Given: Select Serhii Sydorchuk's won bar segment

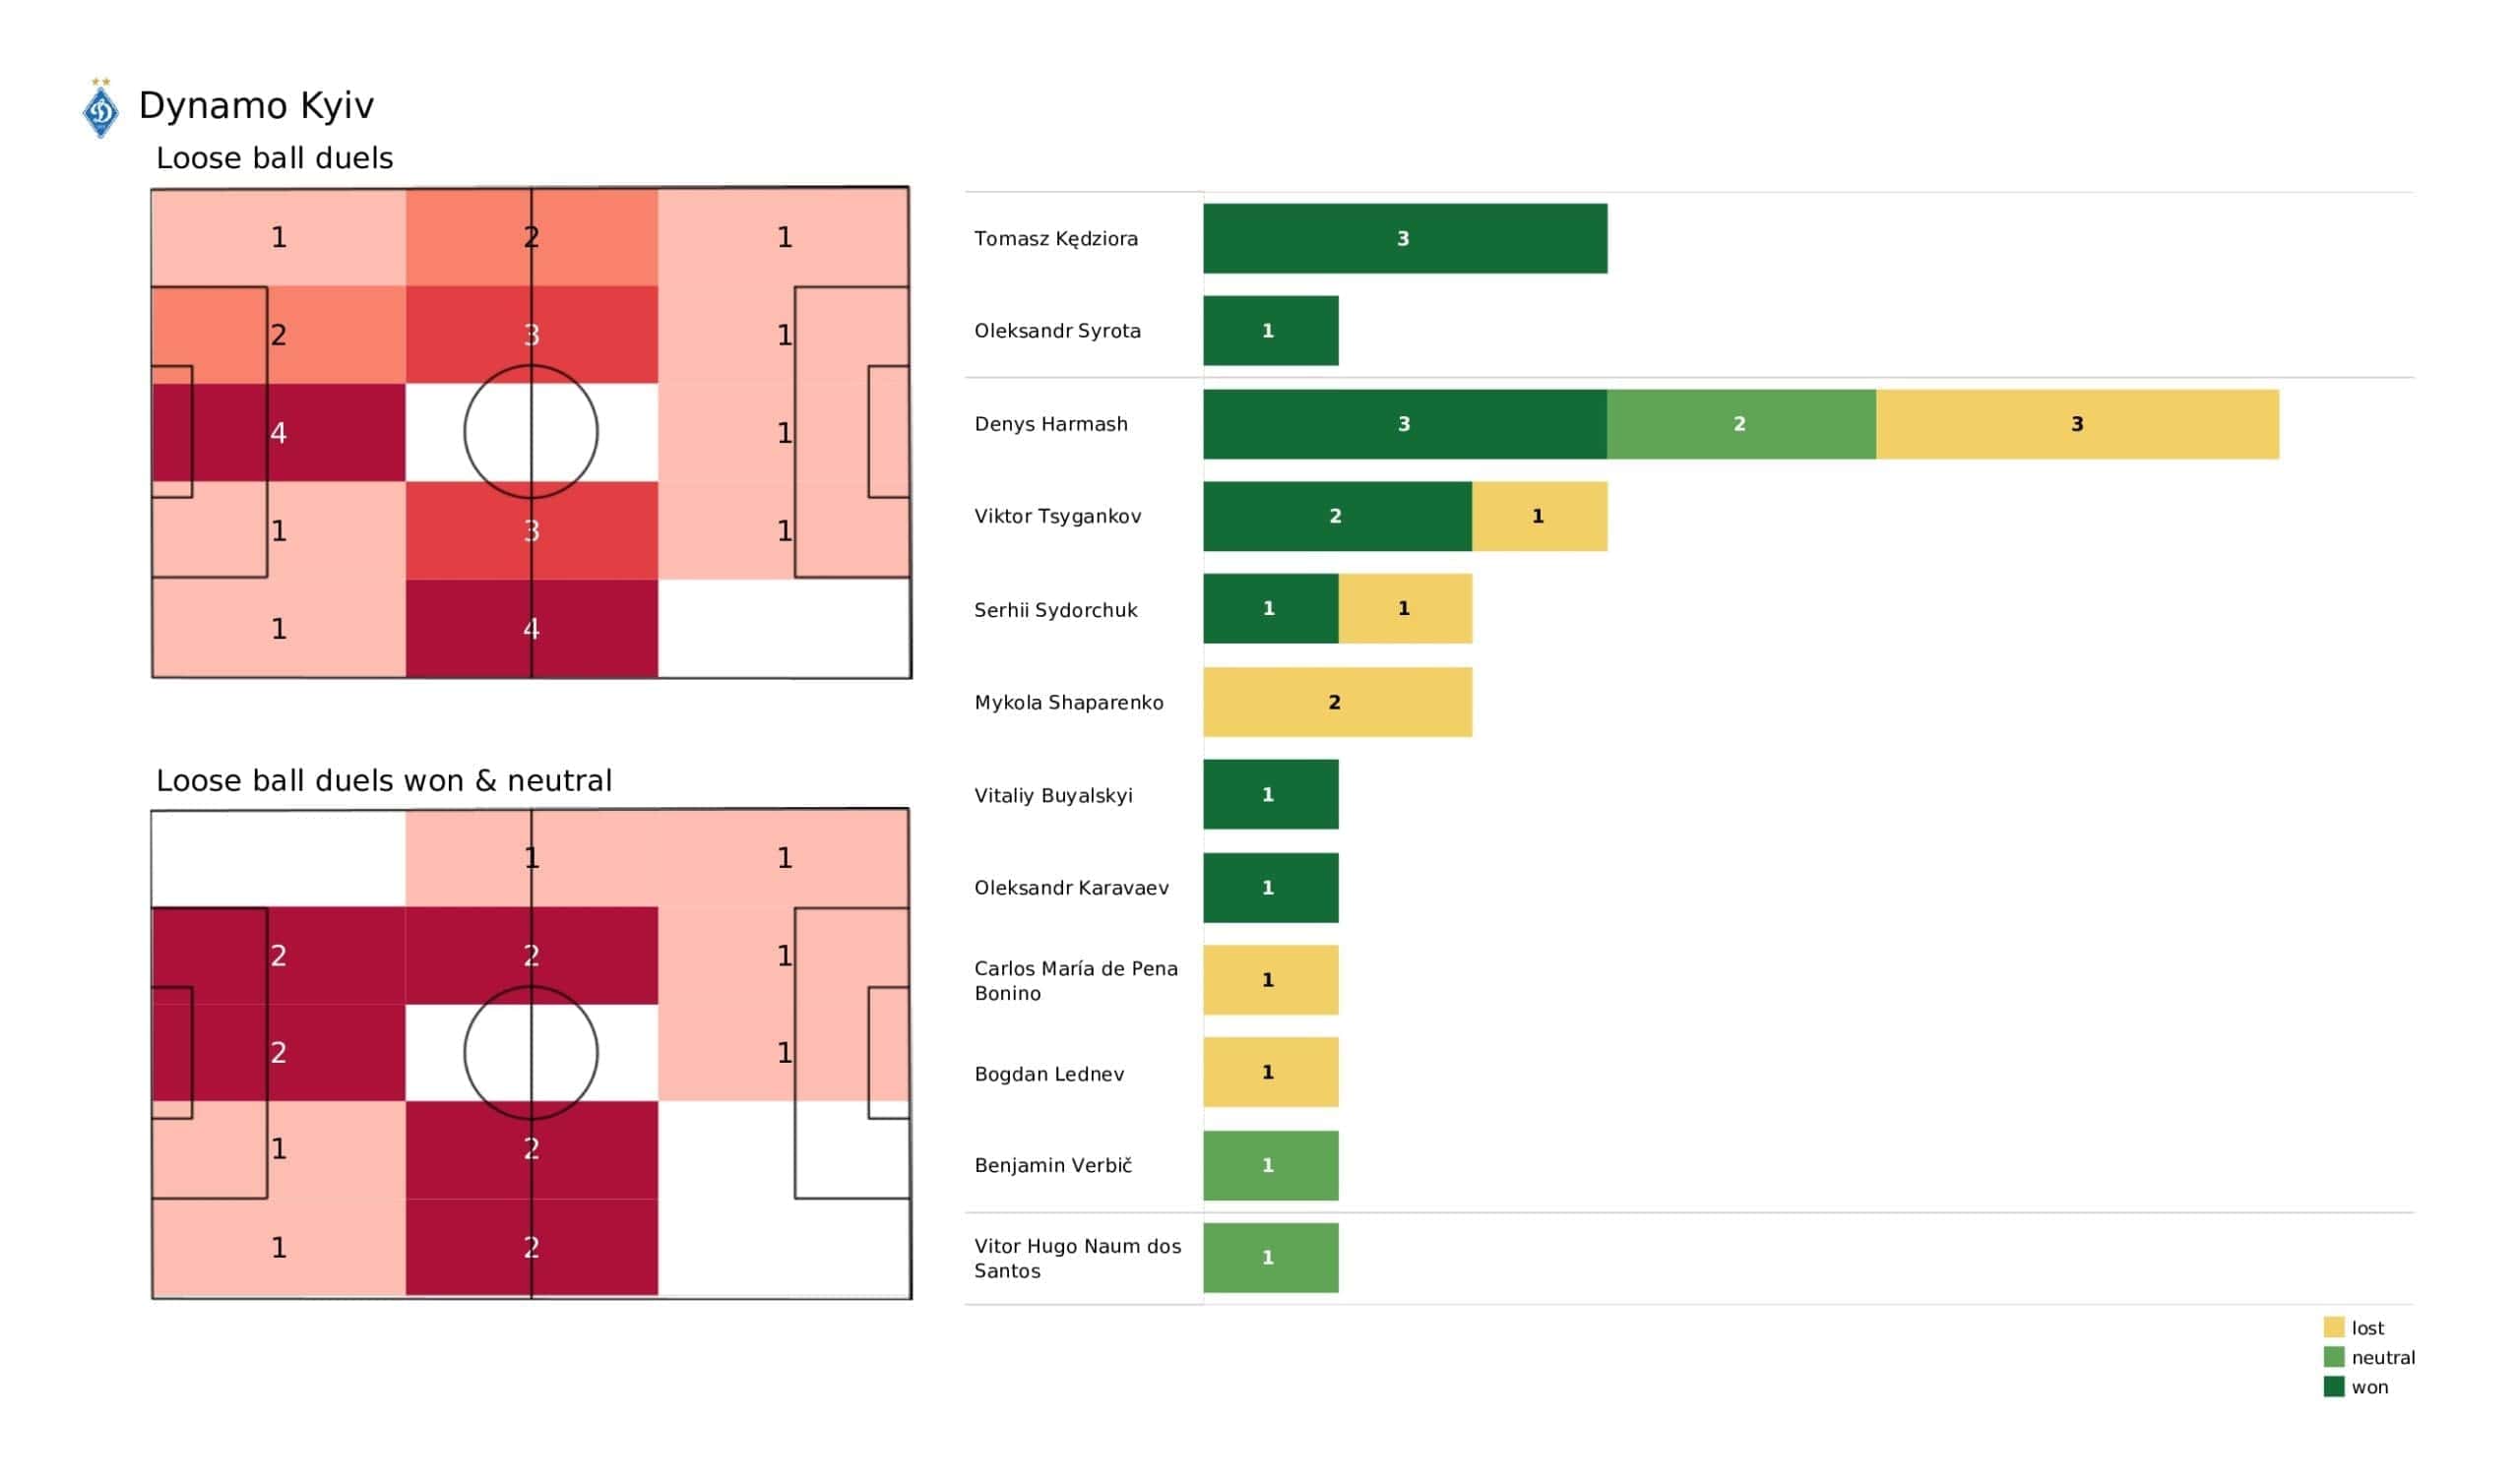Looking at the screenshot, I should [1270, 609].
